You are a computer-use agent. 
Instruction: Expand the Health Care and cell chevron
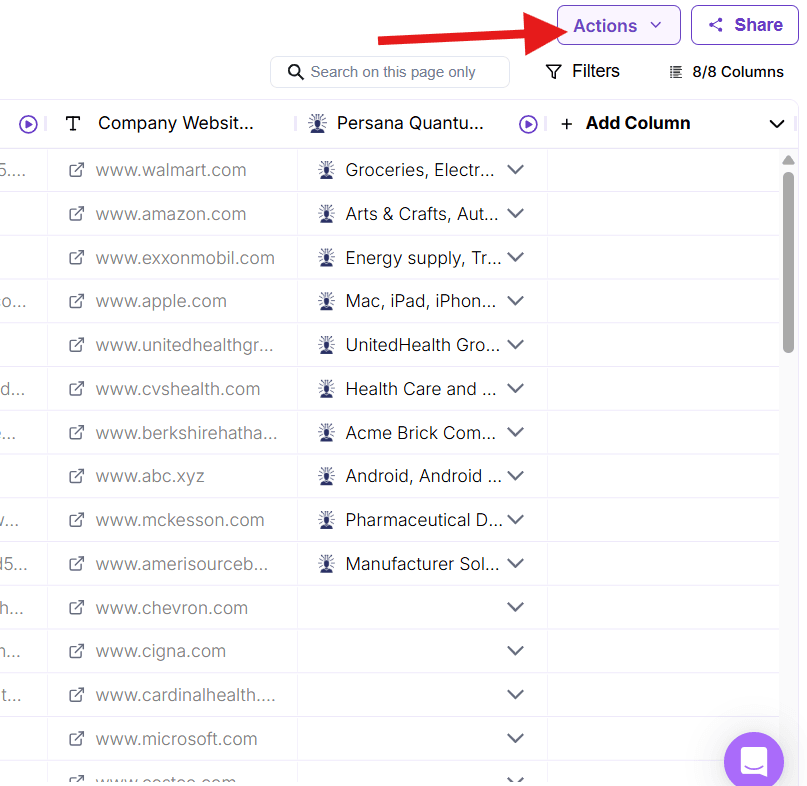515,388
